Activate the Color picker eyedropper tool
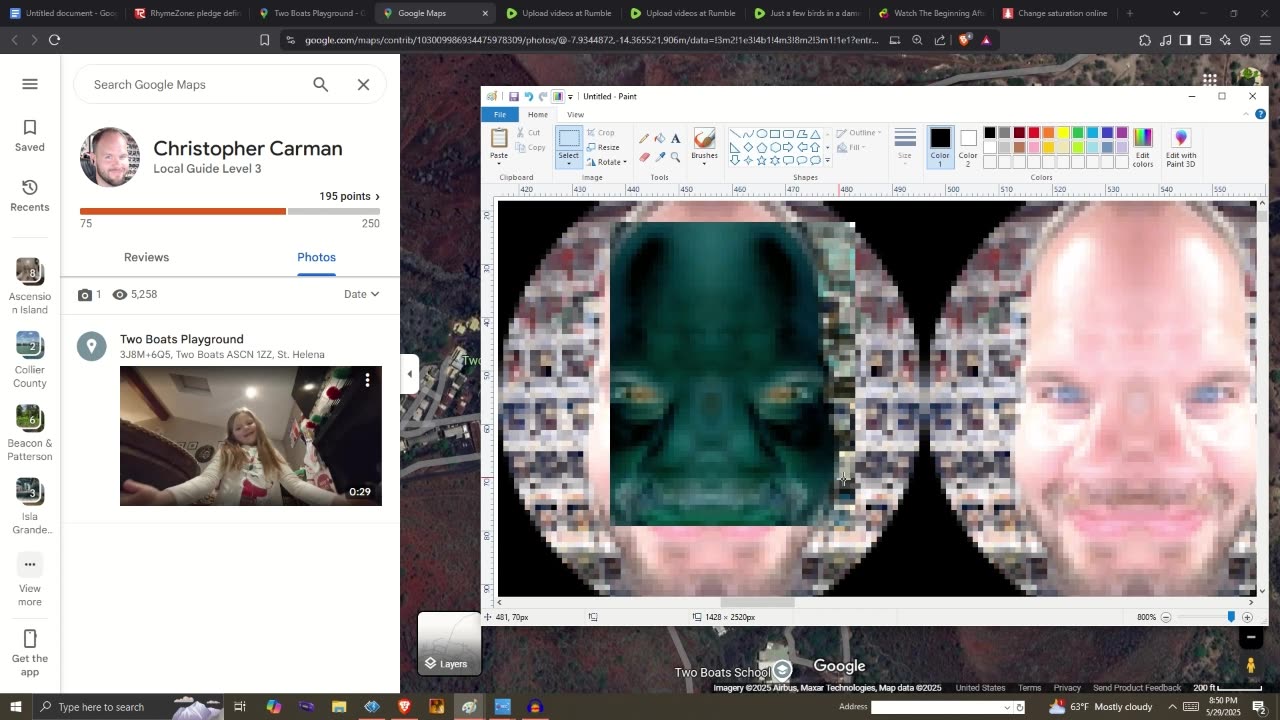 pos(660,157)
